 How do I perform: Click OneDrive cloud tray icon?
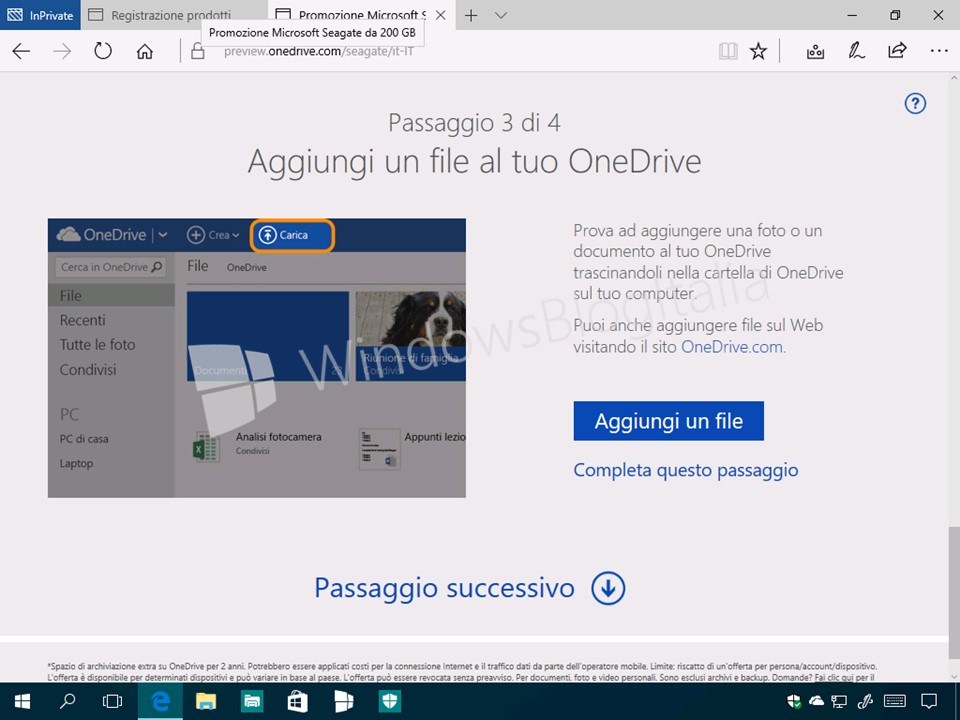point(816,700)
